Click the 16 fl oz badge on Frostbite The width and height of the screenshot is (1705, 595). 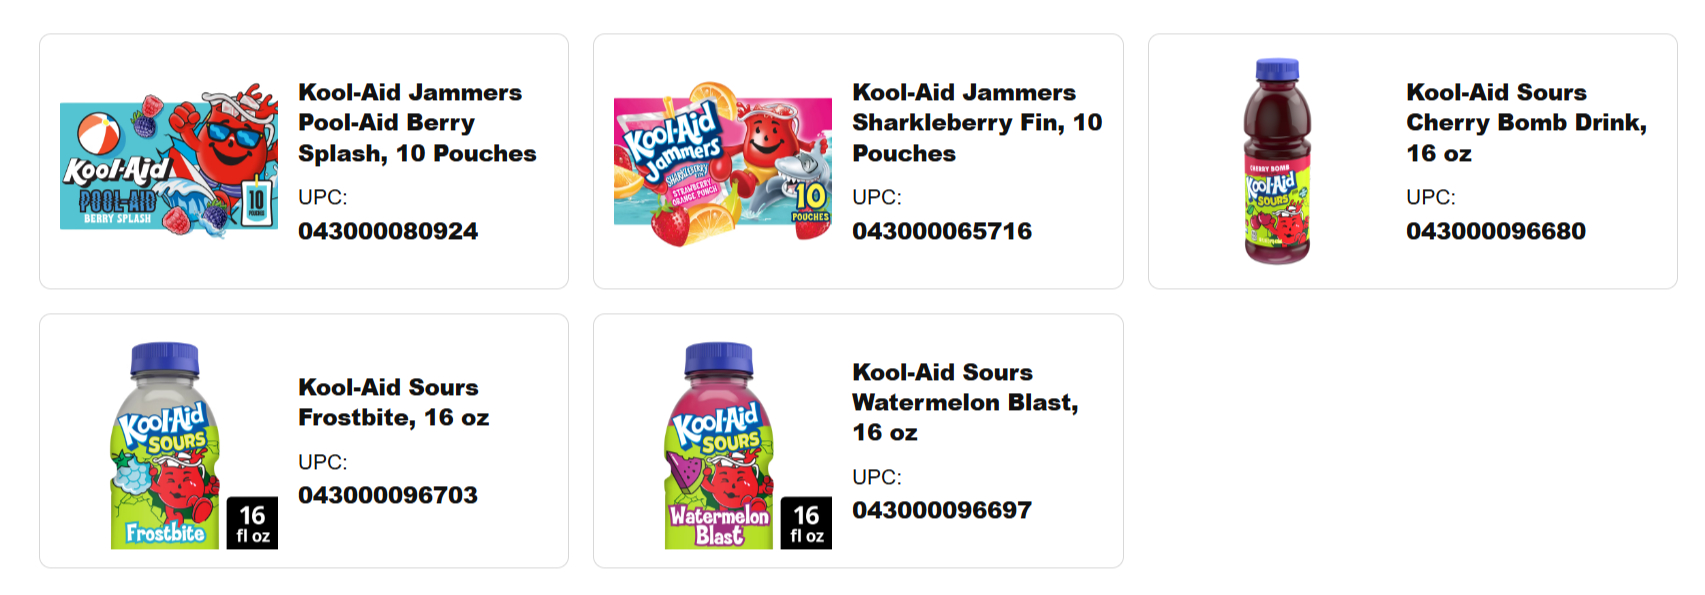click(252, 523)
